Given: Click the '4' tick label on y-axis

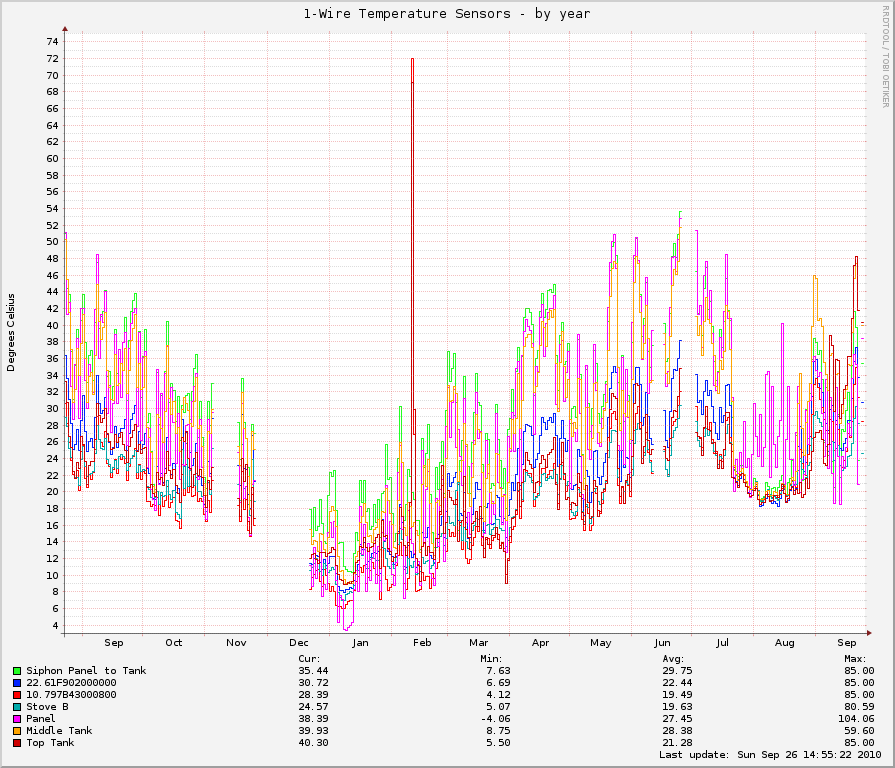Looking at the screenshot, I should (x=55, y=626).
